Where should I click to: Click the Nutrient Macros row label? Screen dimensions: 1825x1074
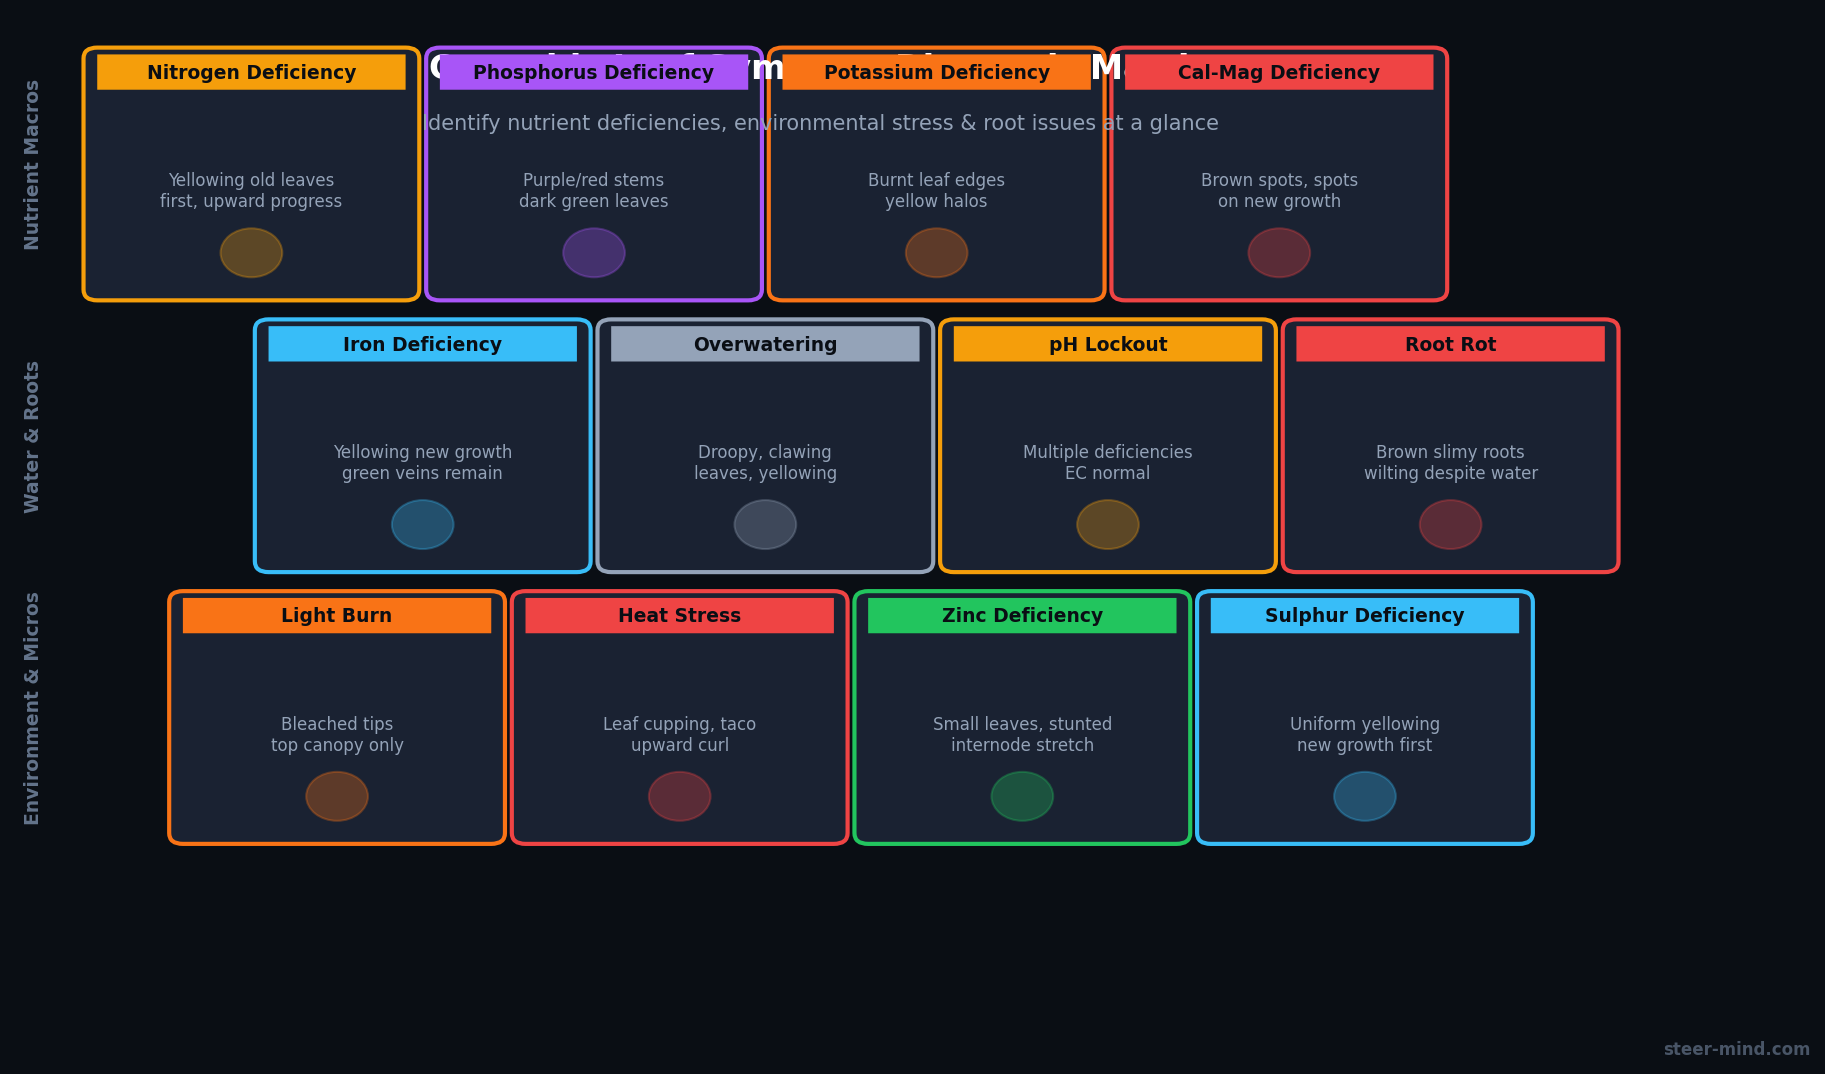click(32, 165)
